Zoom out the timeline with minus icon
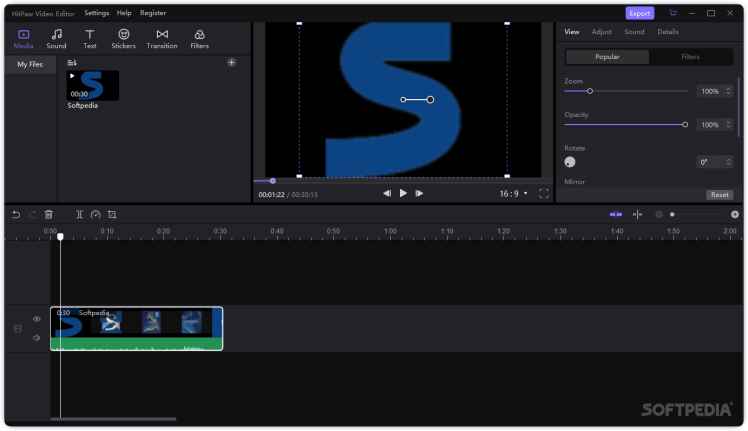Image resolution: width=748 pixels, height=431 pixels. pyautogui.click(x=659, y=215)
